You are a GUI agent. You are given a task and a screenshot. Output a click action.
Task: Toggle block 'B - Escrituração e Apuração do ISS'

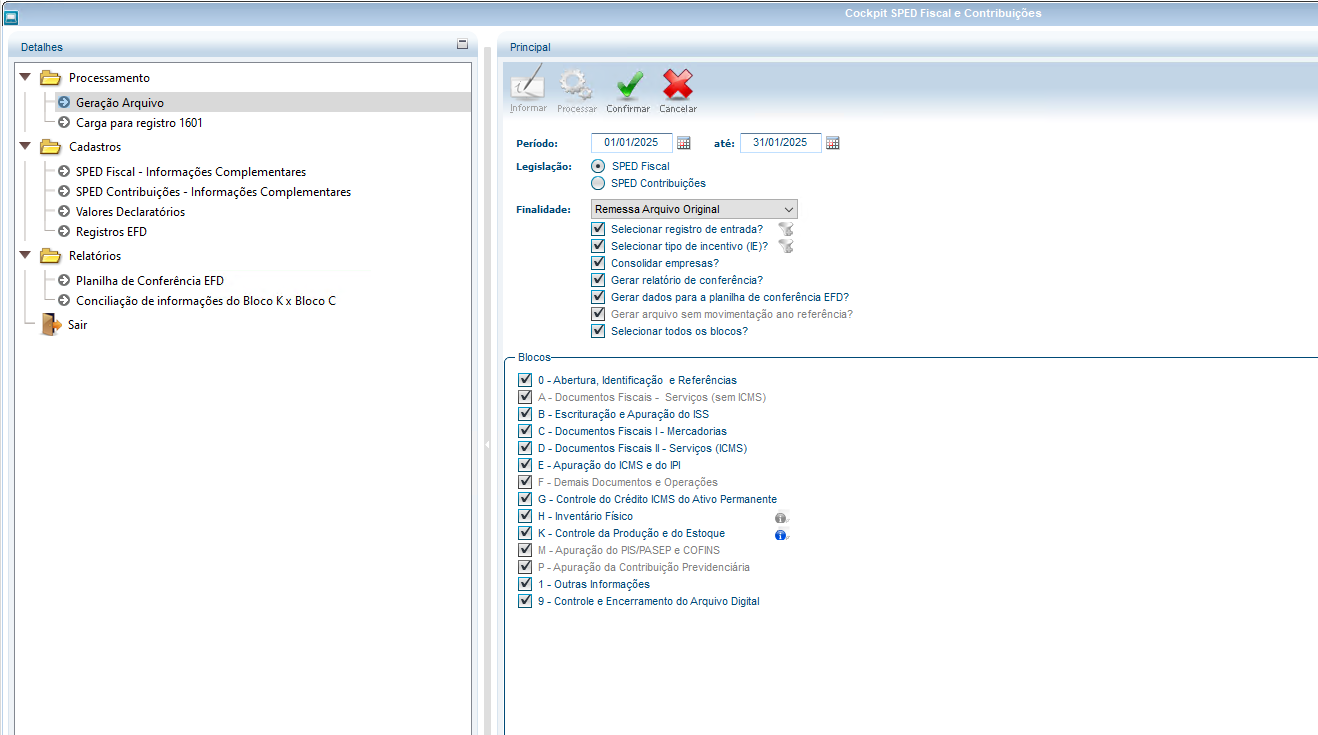click(525, 414)
